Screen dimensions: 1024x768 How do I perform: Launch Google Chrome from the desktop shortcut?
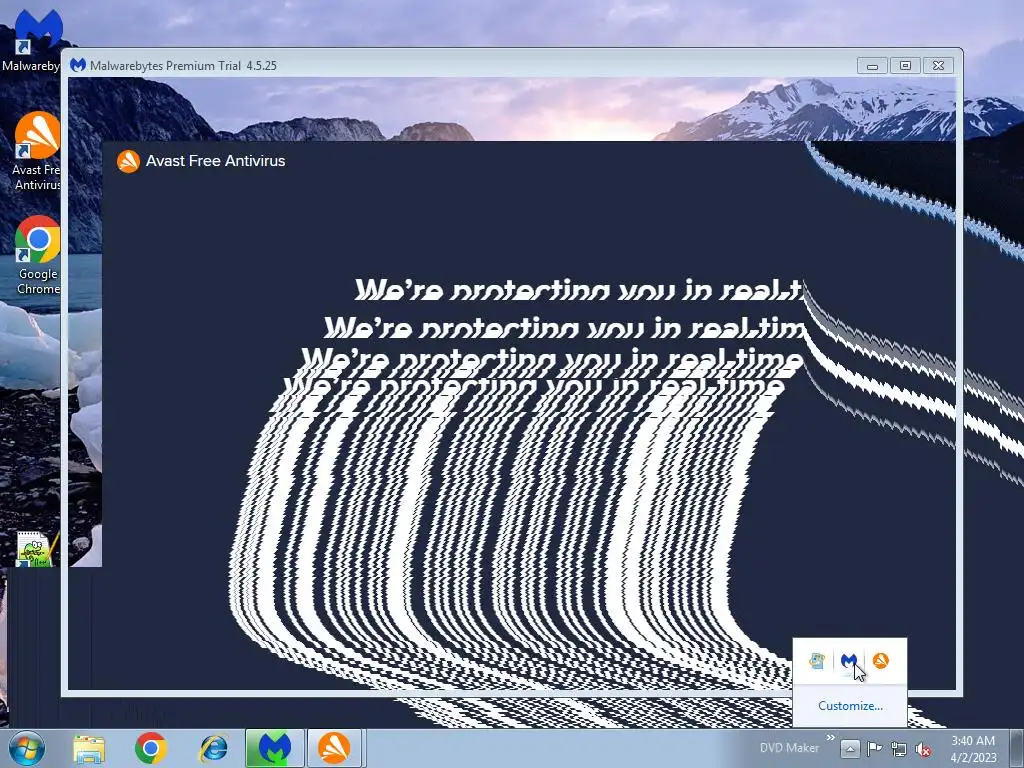pos(37,255)
